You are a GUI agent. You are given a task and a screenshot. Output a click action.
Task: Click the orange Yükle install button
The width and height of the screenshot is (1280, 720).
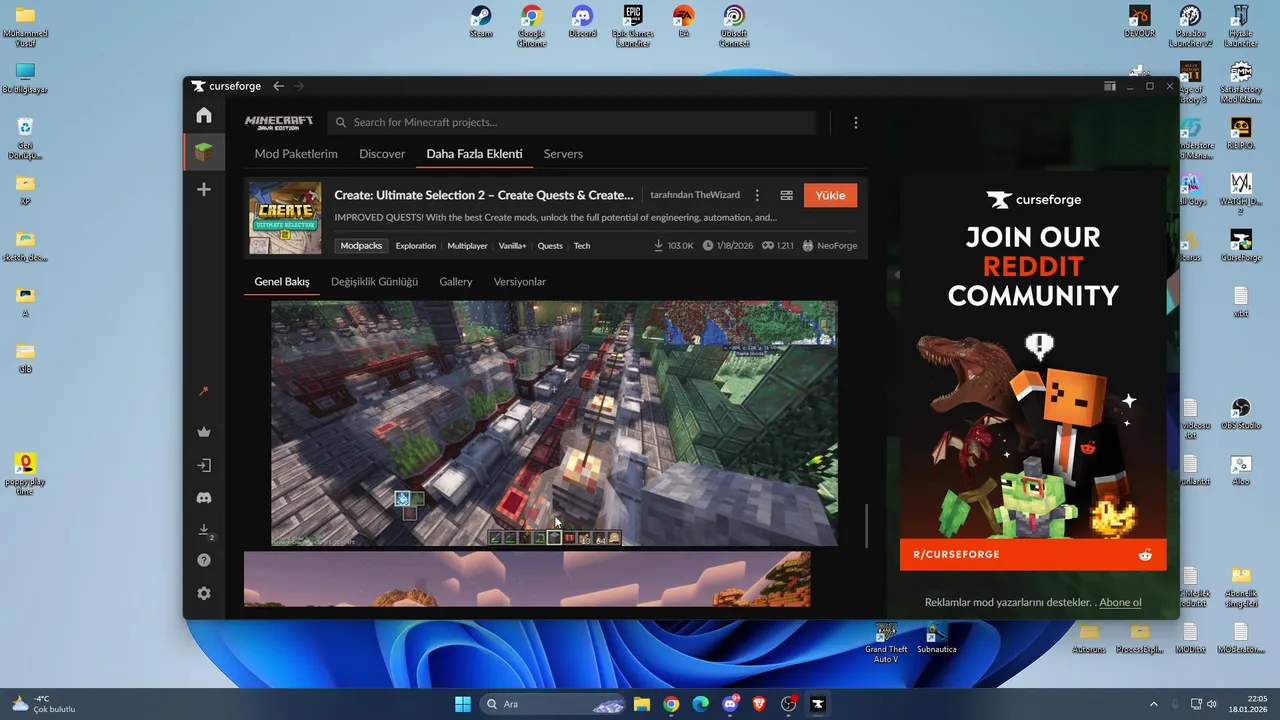830,195
